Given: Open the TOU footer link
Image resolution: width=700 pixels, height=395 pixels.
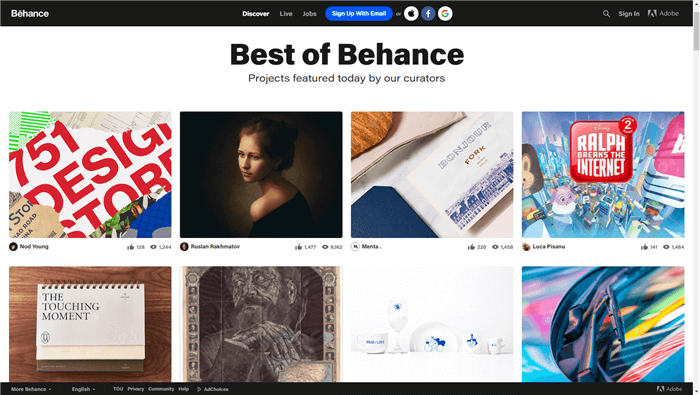Looking at the screenshot, I should point(118,389).
